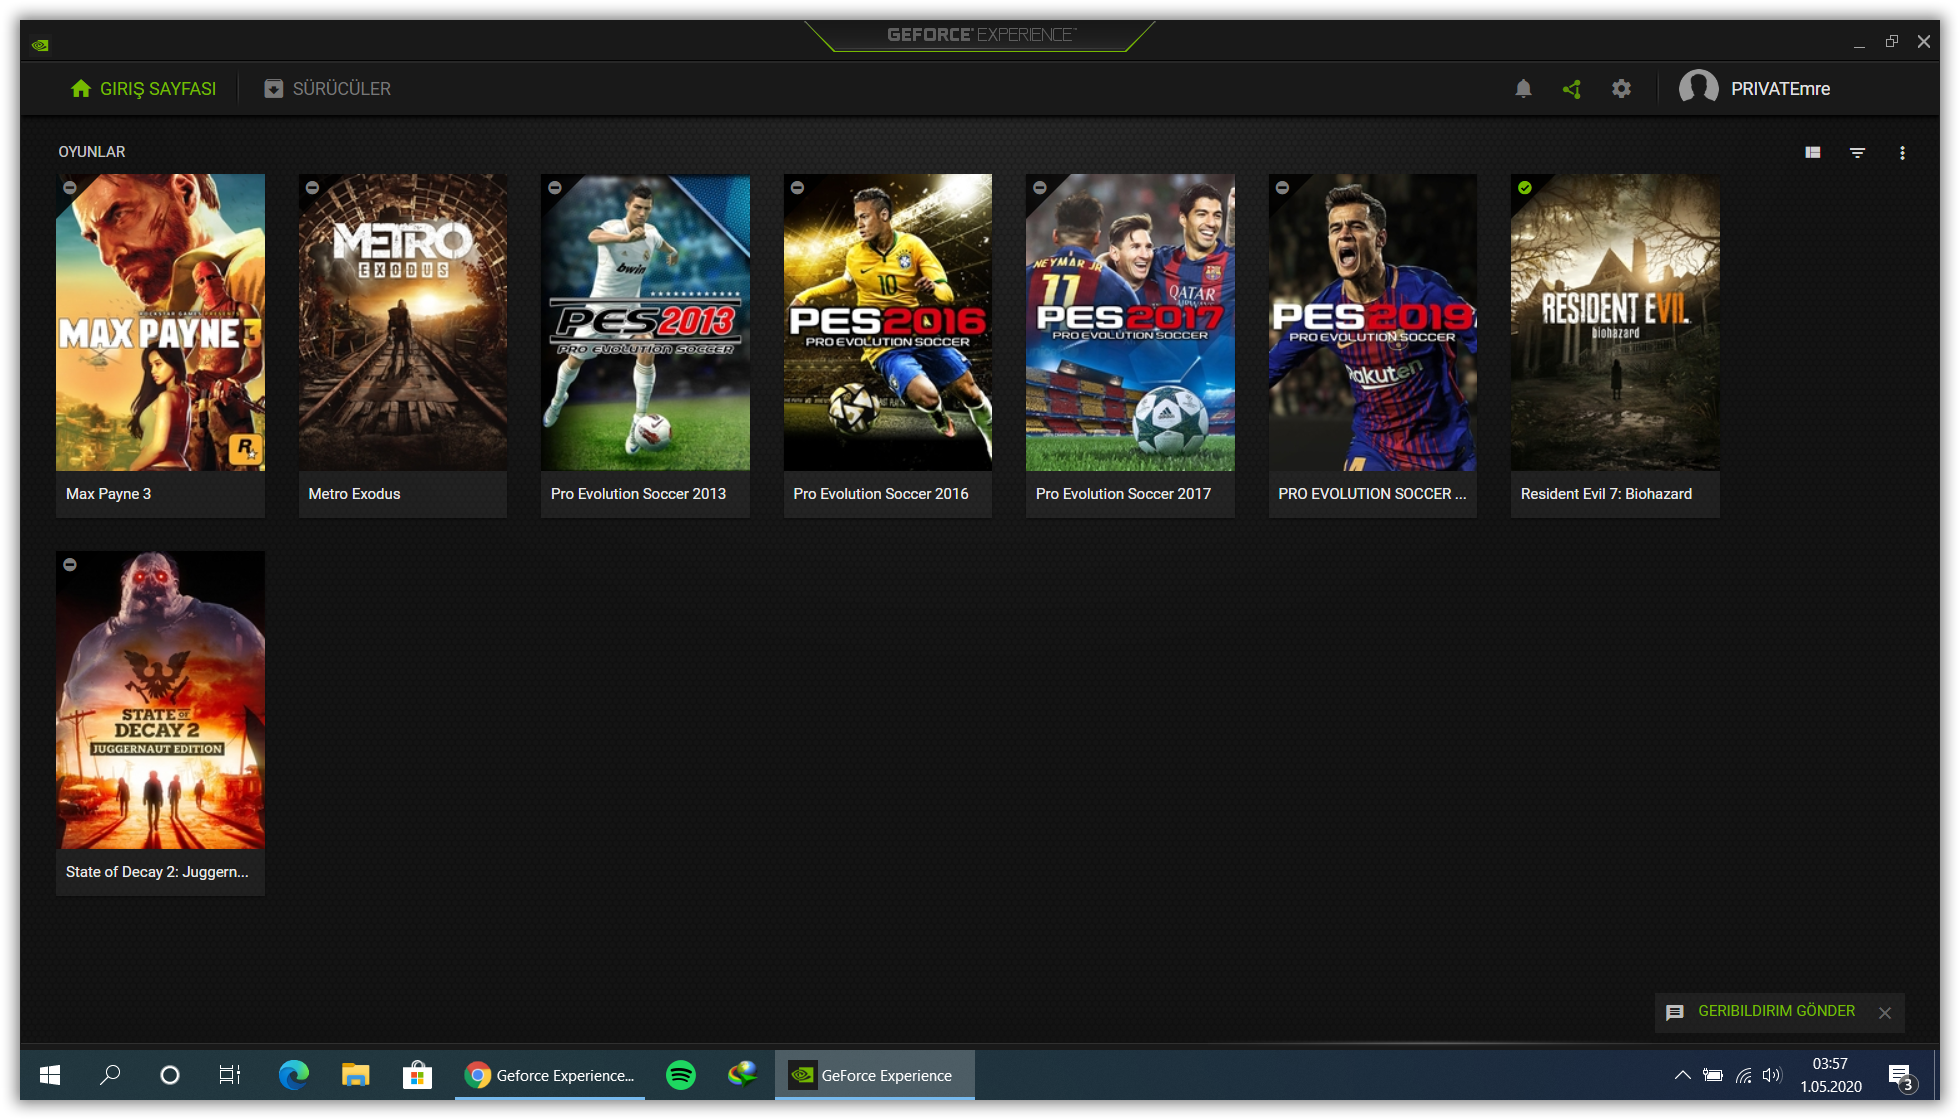Viewport: 1960px width, 1120px height.
Task: Click the PRIVATEmre profile avatar
Action: 1698,88
